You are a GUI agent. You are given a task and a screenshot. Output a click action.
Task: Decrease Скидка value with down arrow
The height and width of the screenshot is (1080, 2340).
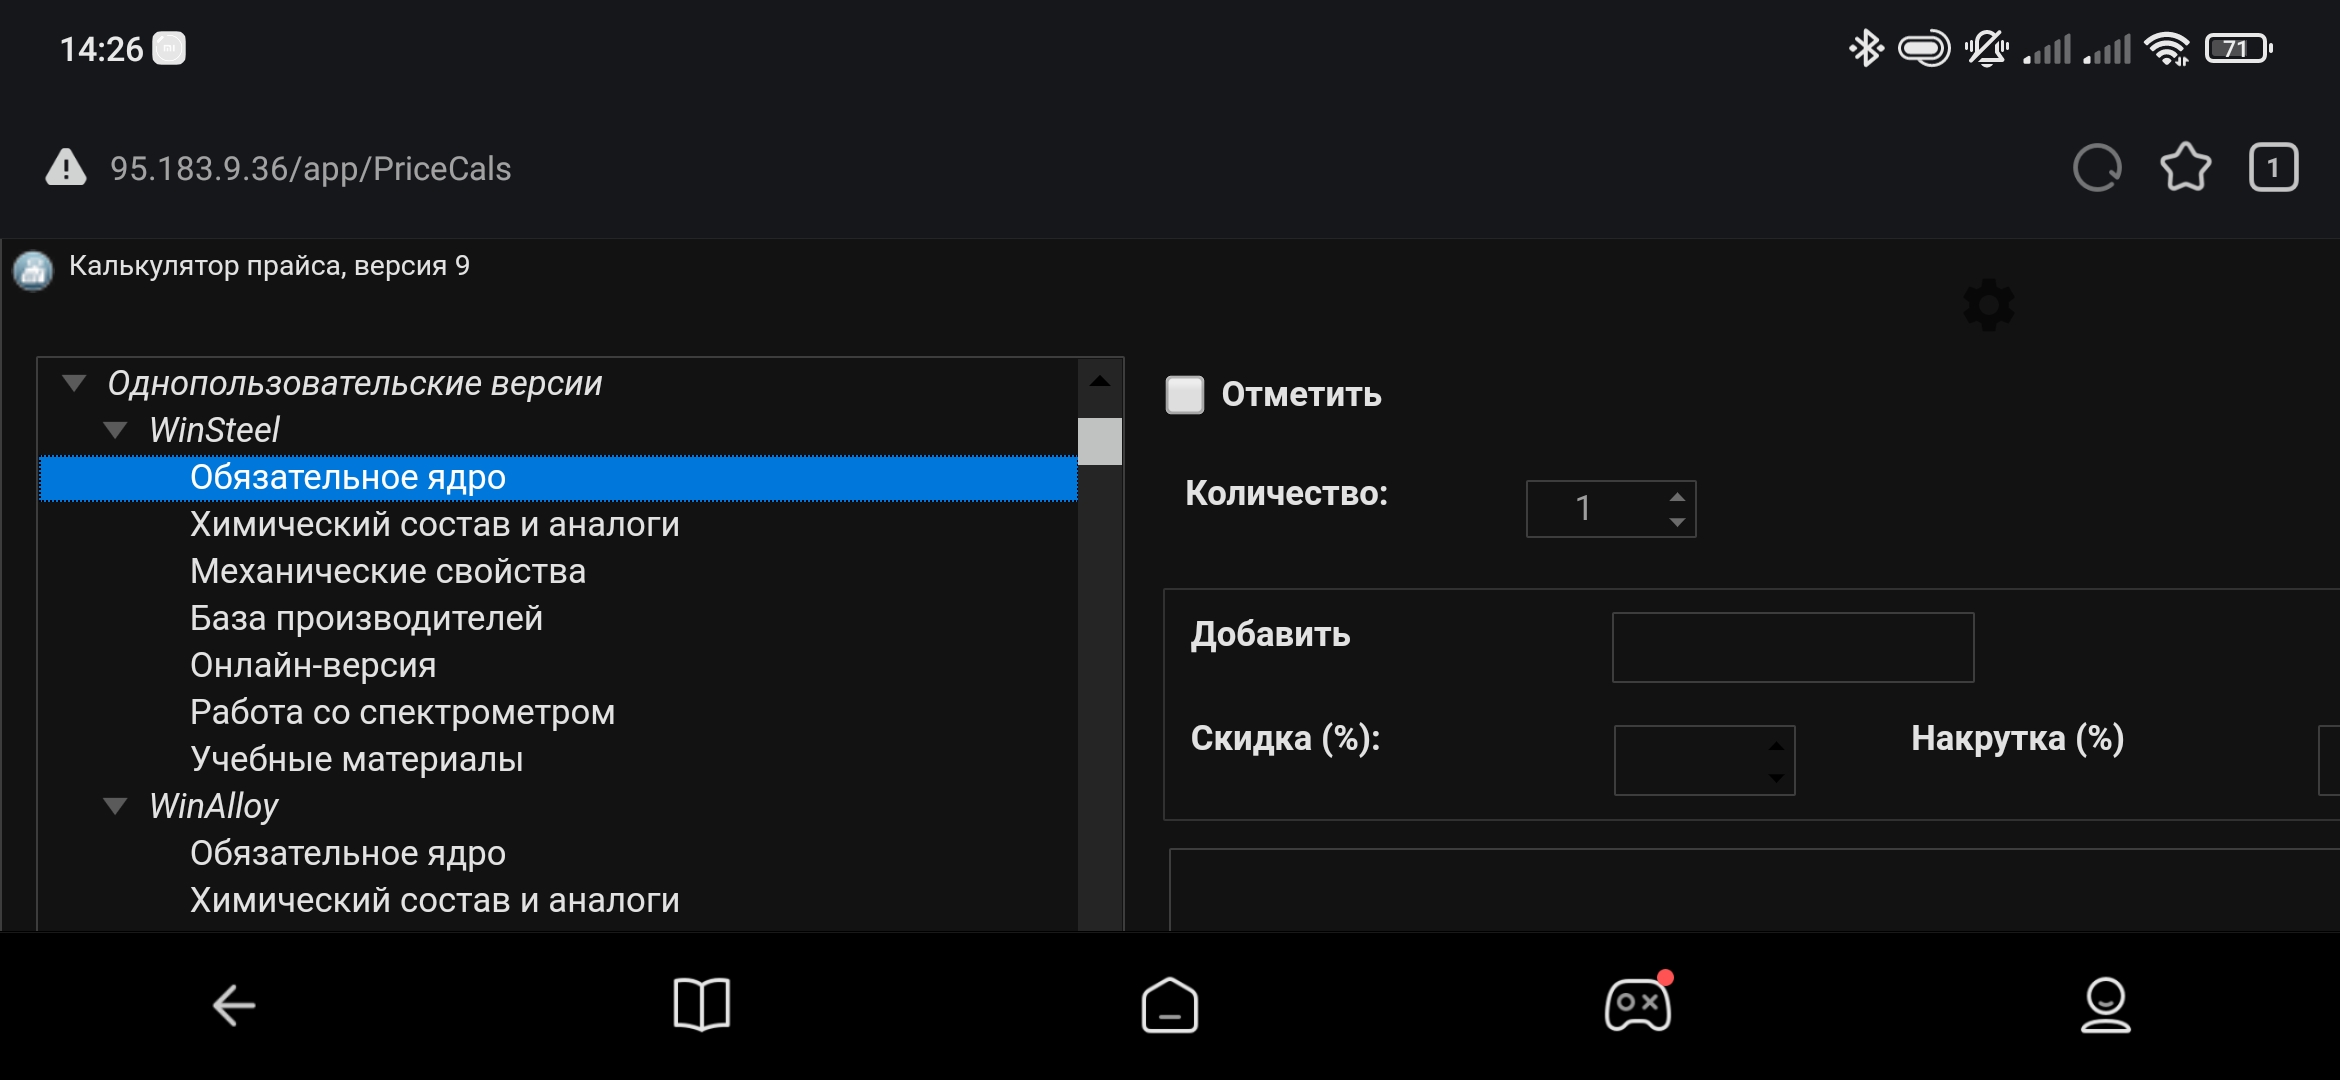(x=1776, y=777)
